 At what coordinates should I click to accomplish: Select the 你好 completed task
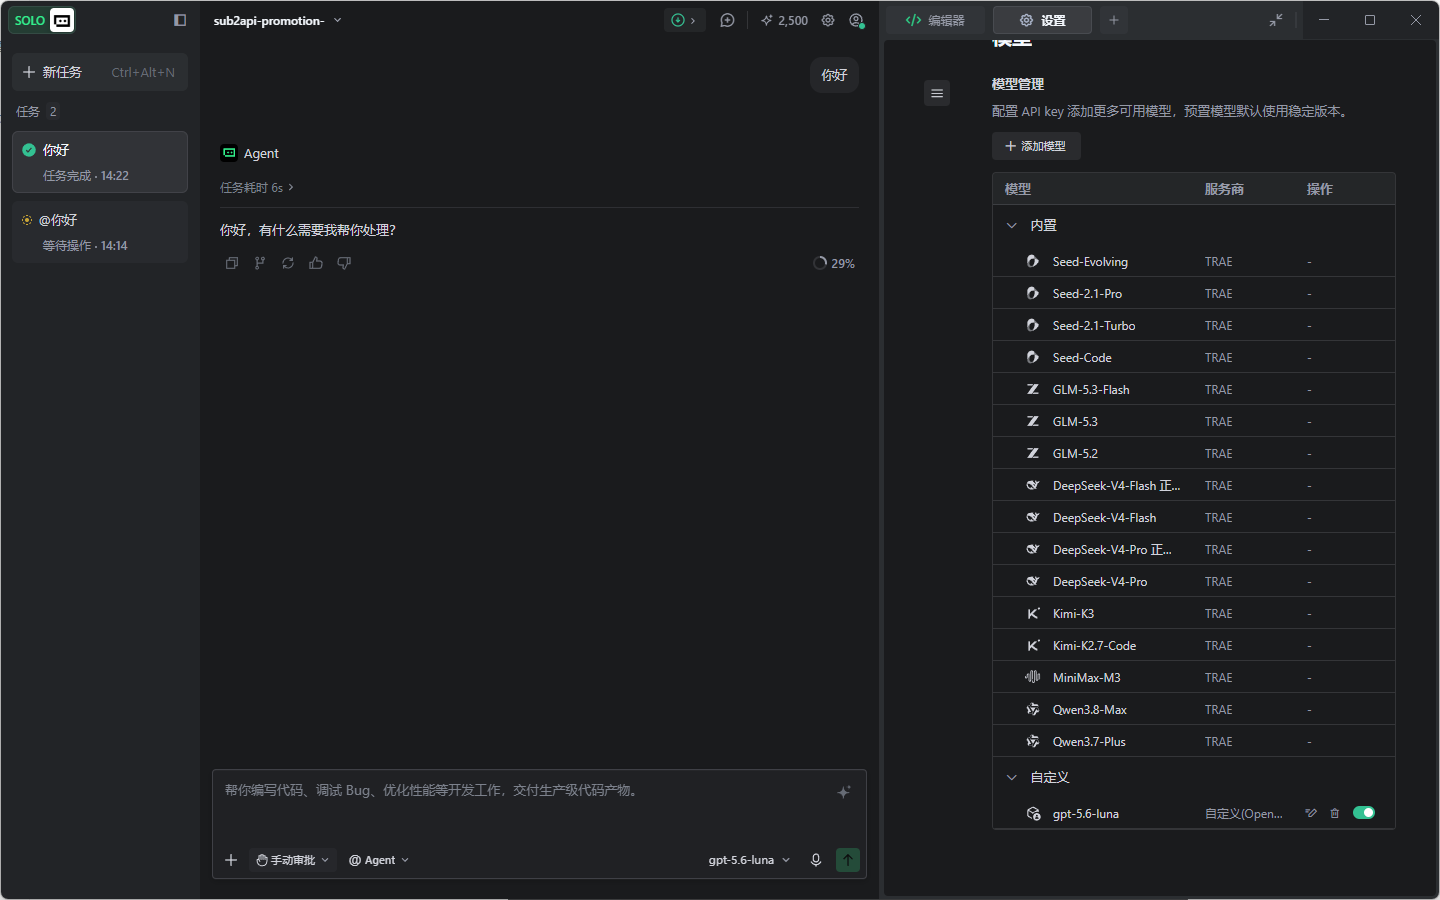100,162
